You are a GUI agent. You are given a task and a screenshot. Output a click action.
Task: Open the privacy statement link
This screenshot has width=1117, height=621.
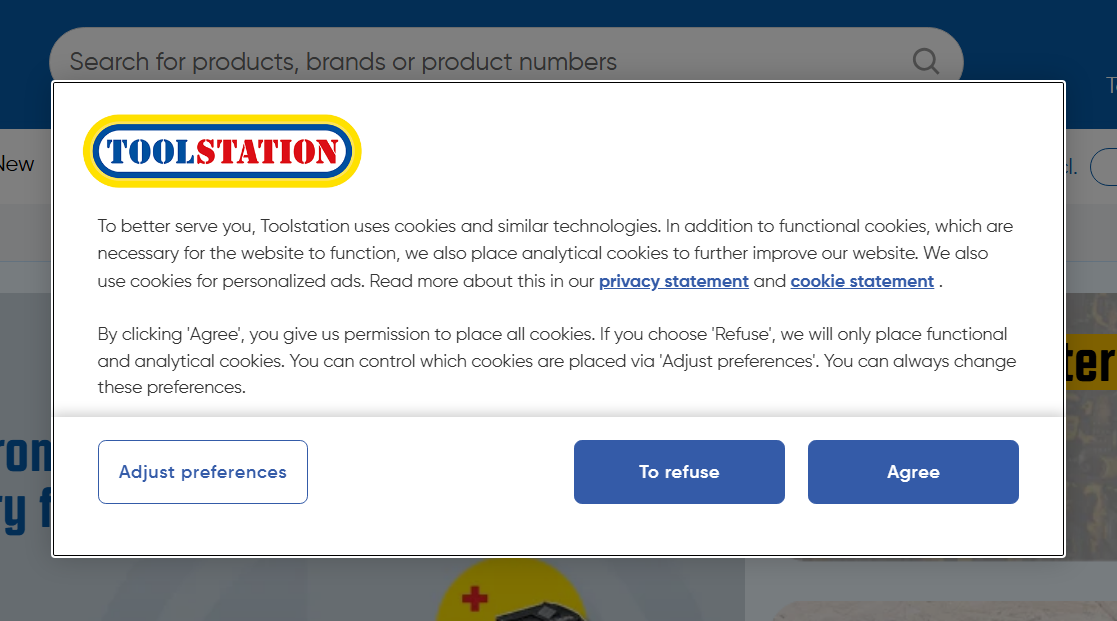673,281
